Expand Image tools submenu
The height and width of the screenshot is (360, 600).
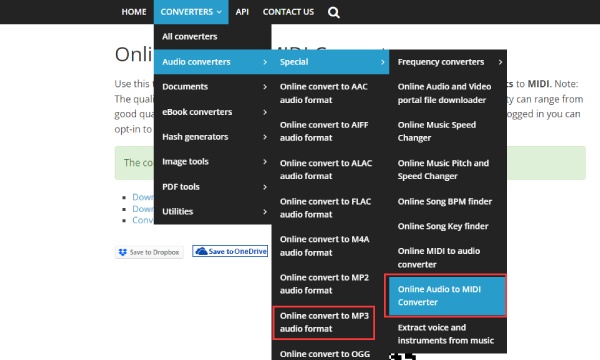212,161
